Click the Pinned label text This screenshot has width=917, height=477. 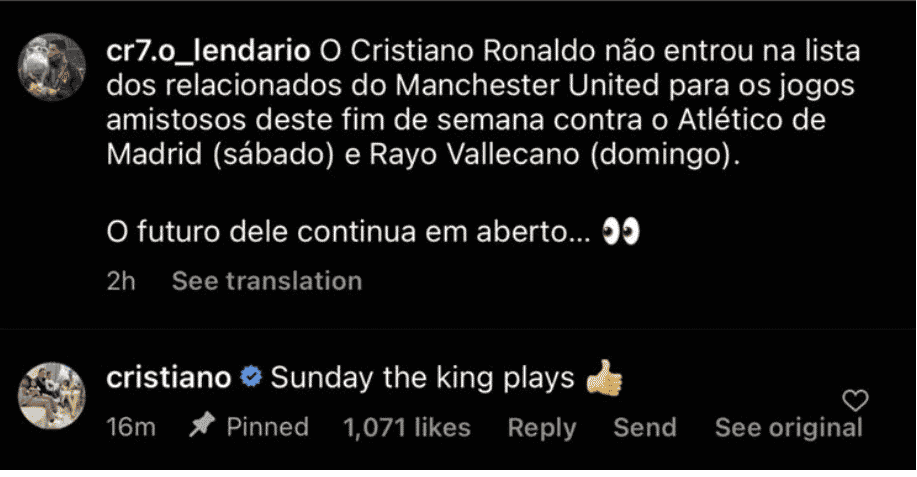click(x=267, y=428)
